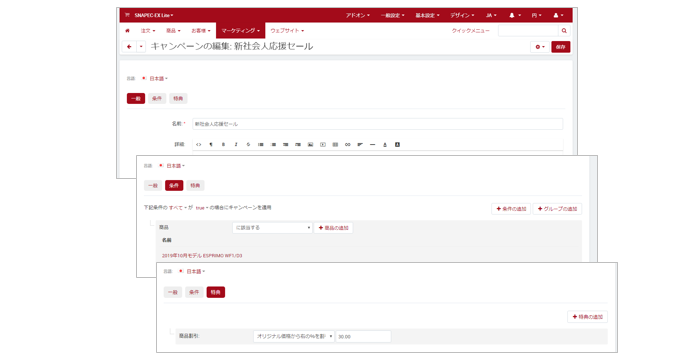Toggle HTML code view in the editor toolbar
The height and width of the screenshot is (360, 690).
point(198,144)
